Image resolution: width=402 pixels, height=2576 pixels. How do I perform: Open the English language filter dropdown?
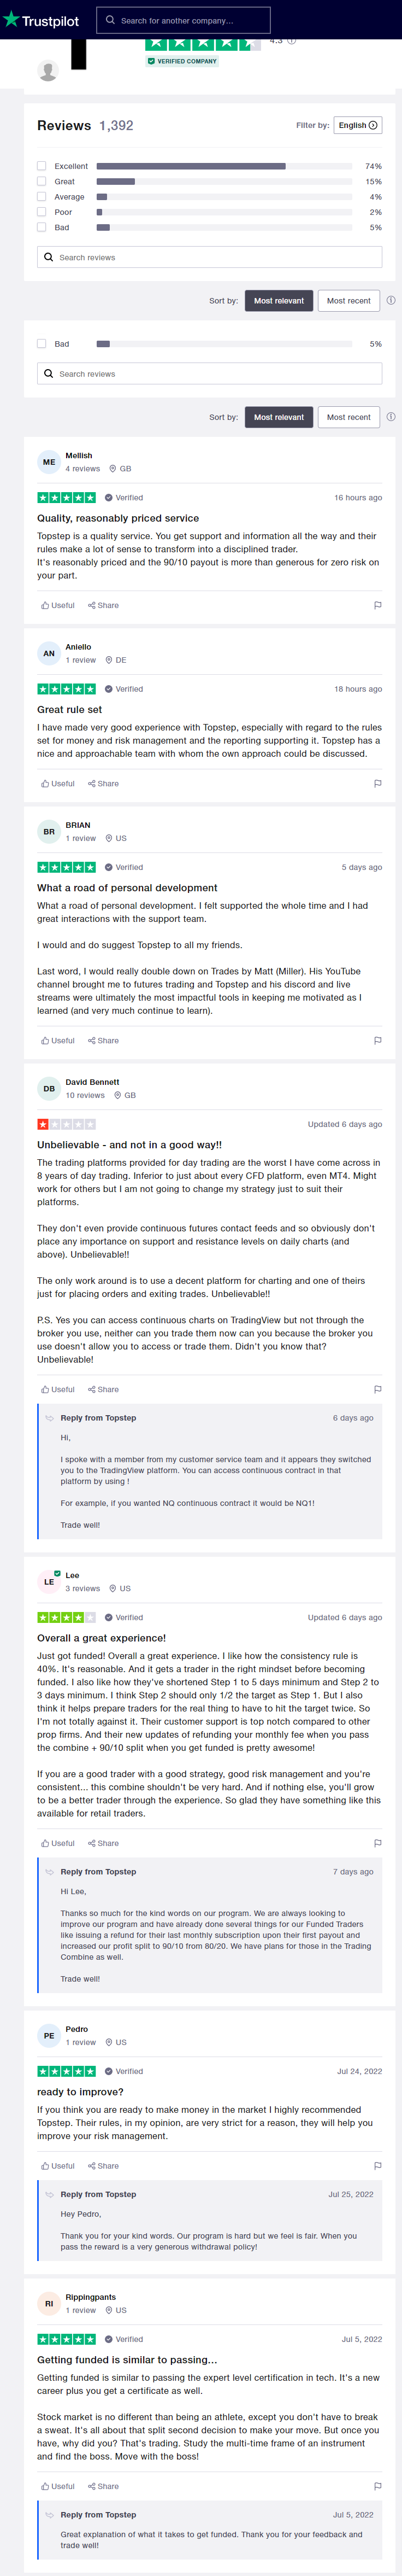pos(357,125)
